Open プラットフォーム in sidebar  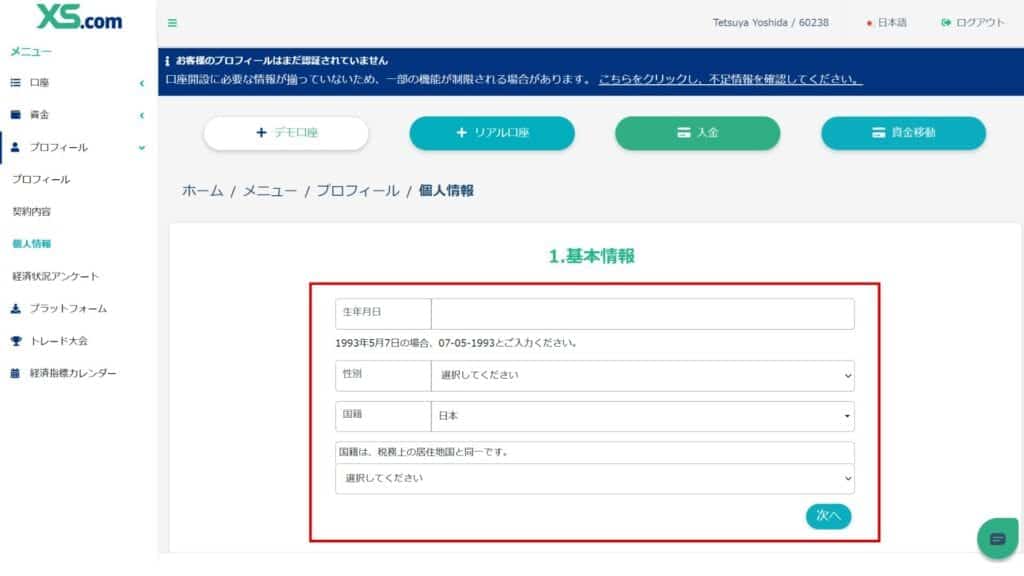point(68,308)
